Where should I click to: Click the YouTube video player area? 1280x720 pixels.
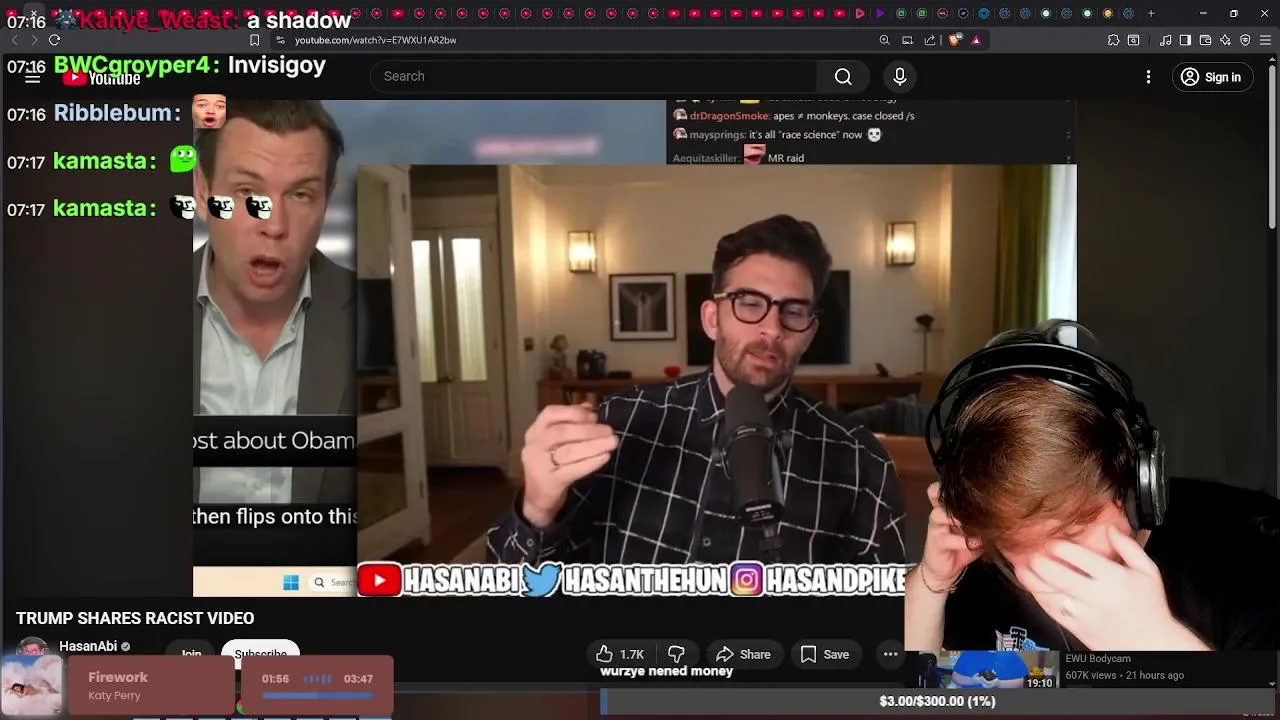coord(635,348)
